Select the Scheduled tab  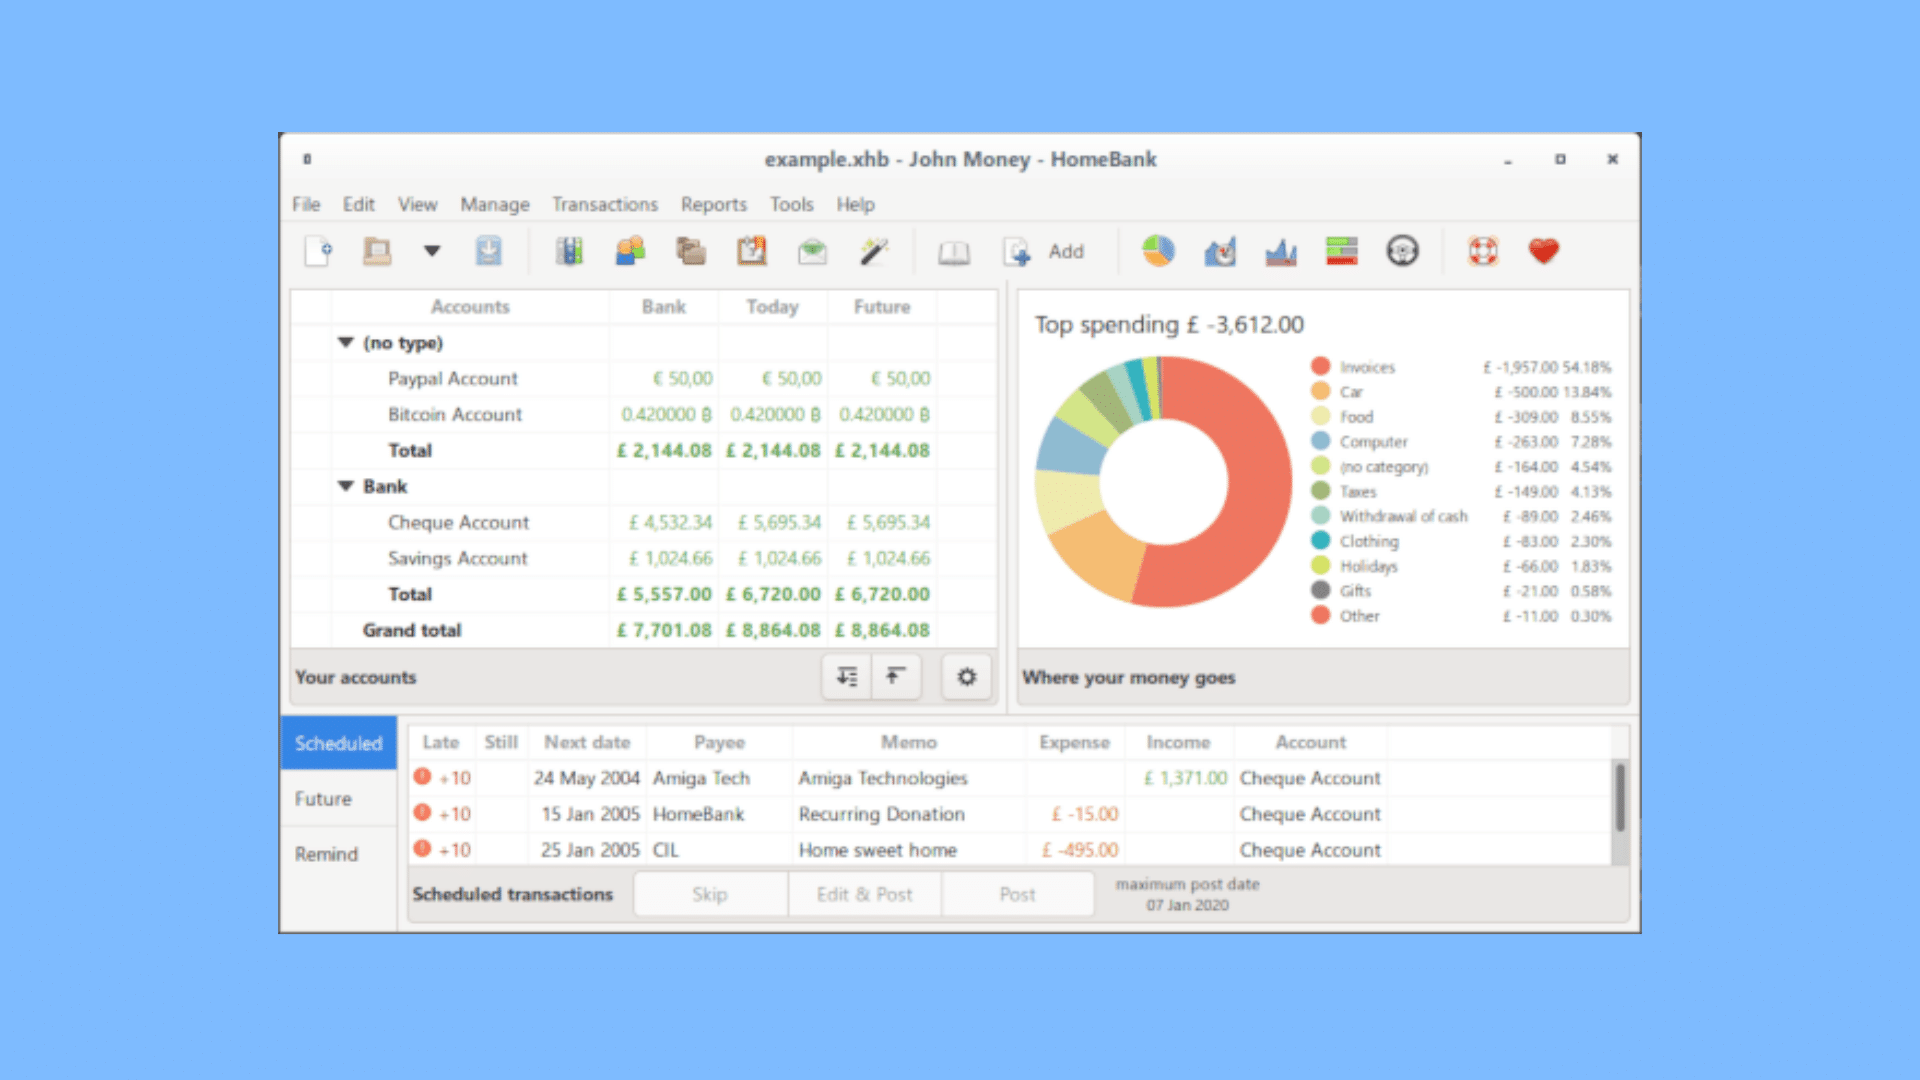[339, 743]
